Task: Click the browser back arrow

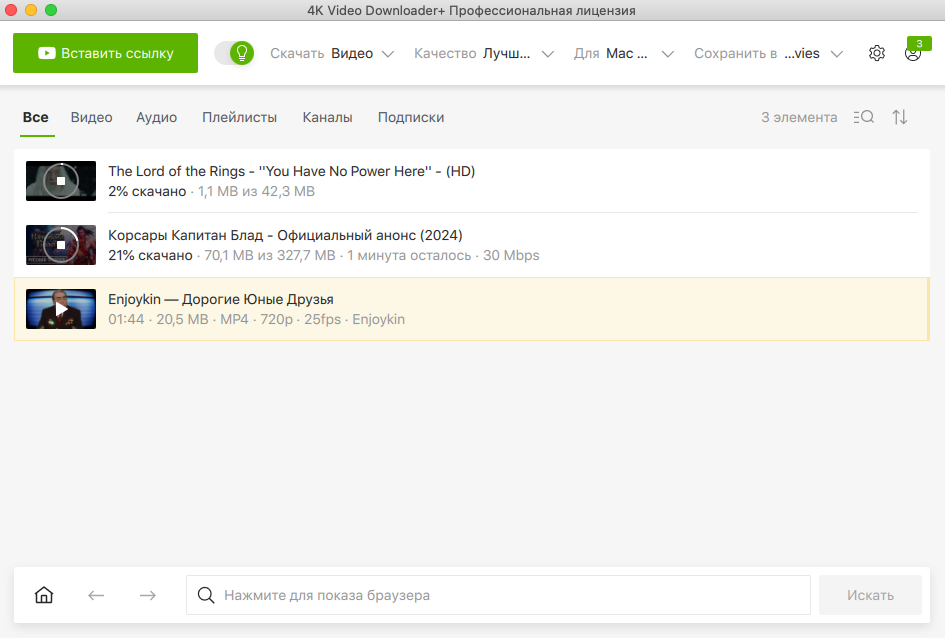Action: [96, 595]
